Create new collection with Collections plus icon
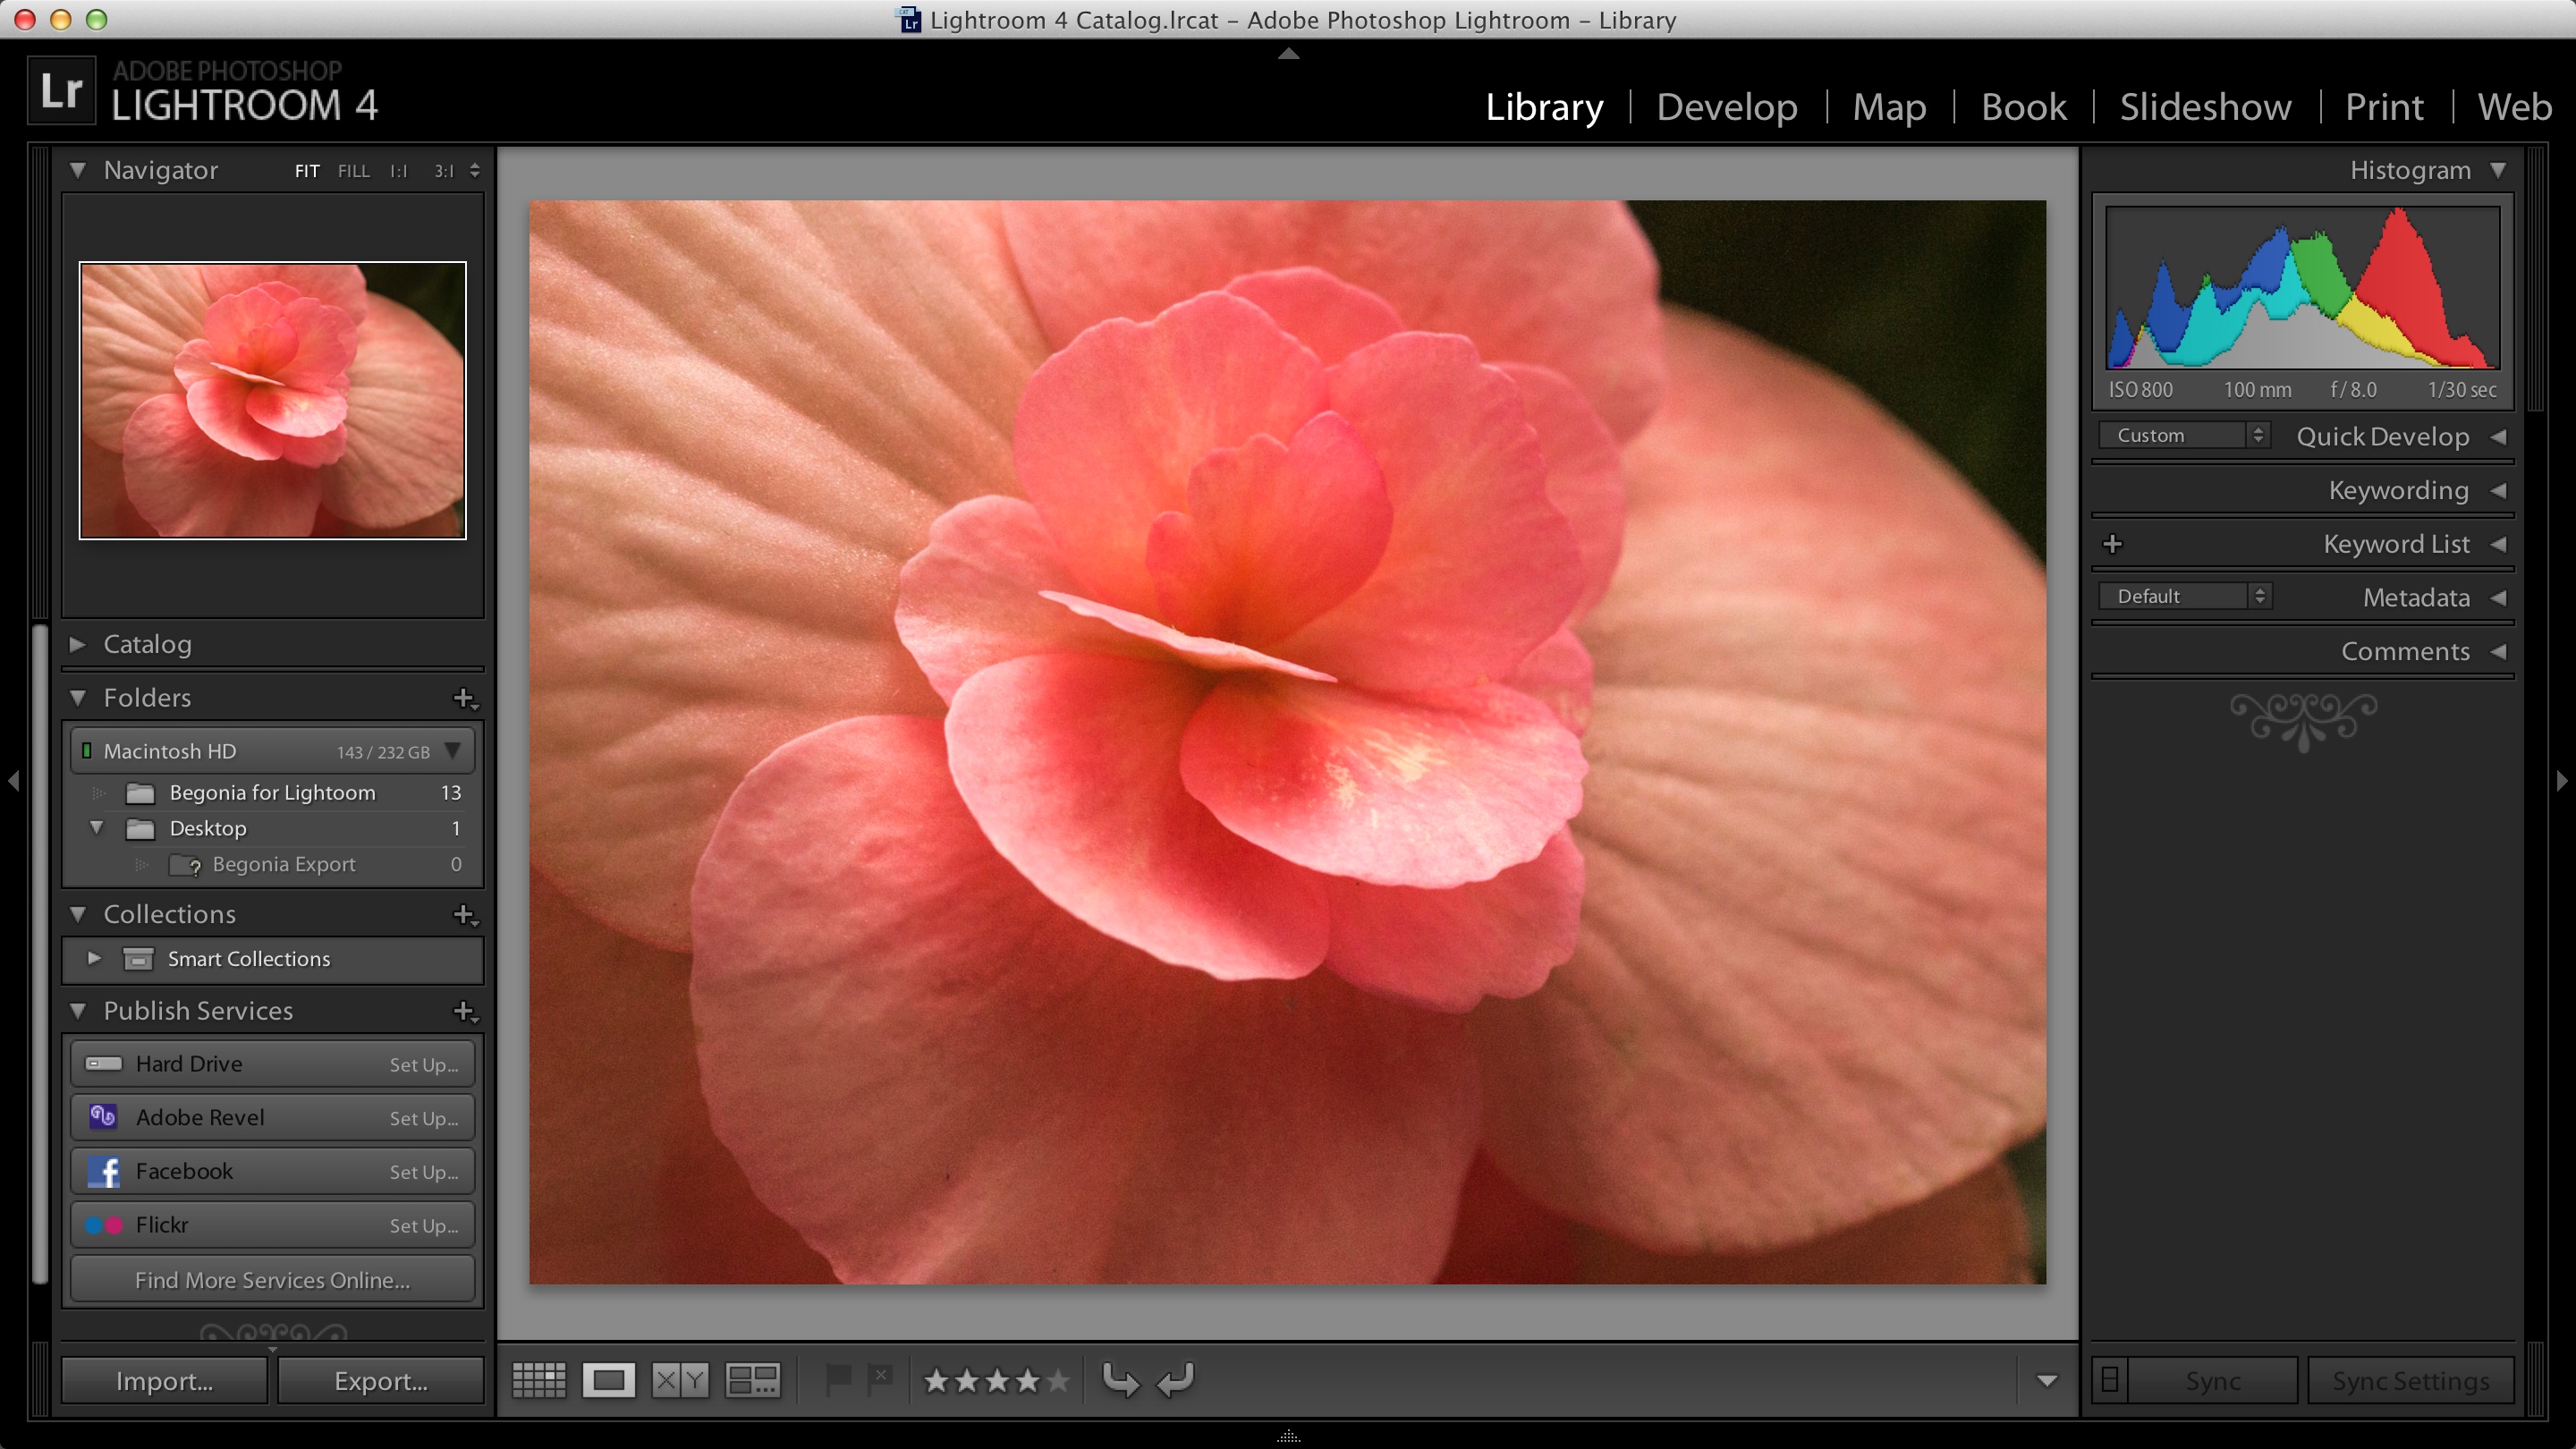 pyautogui.click(x=464, y=914)
